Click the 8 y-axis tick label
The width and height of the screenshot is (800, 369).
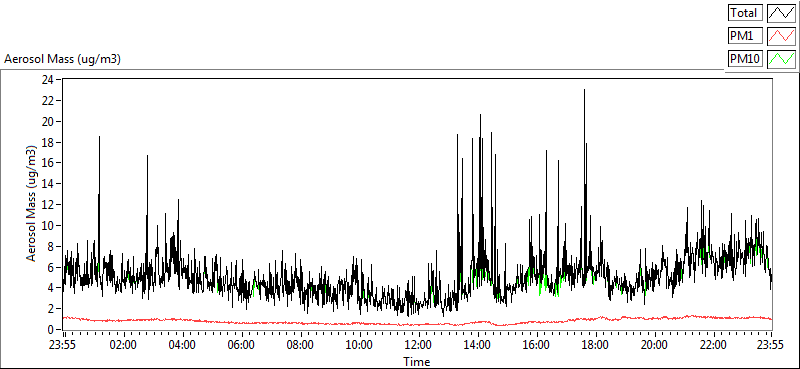(x=51, y=247)
